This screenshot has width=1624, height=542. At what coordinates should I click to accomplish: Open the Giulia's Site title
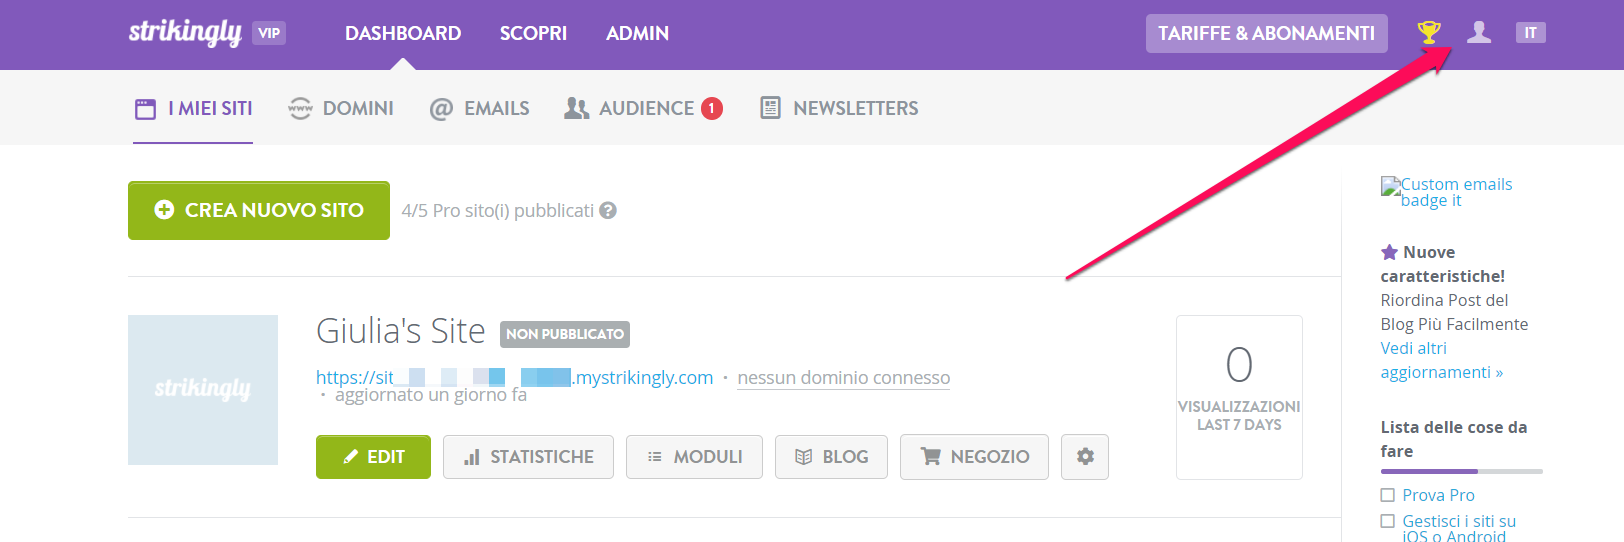(400, 331)
